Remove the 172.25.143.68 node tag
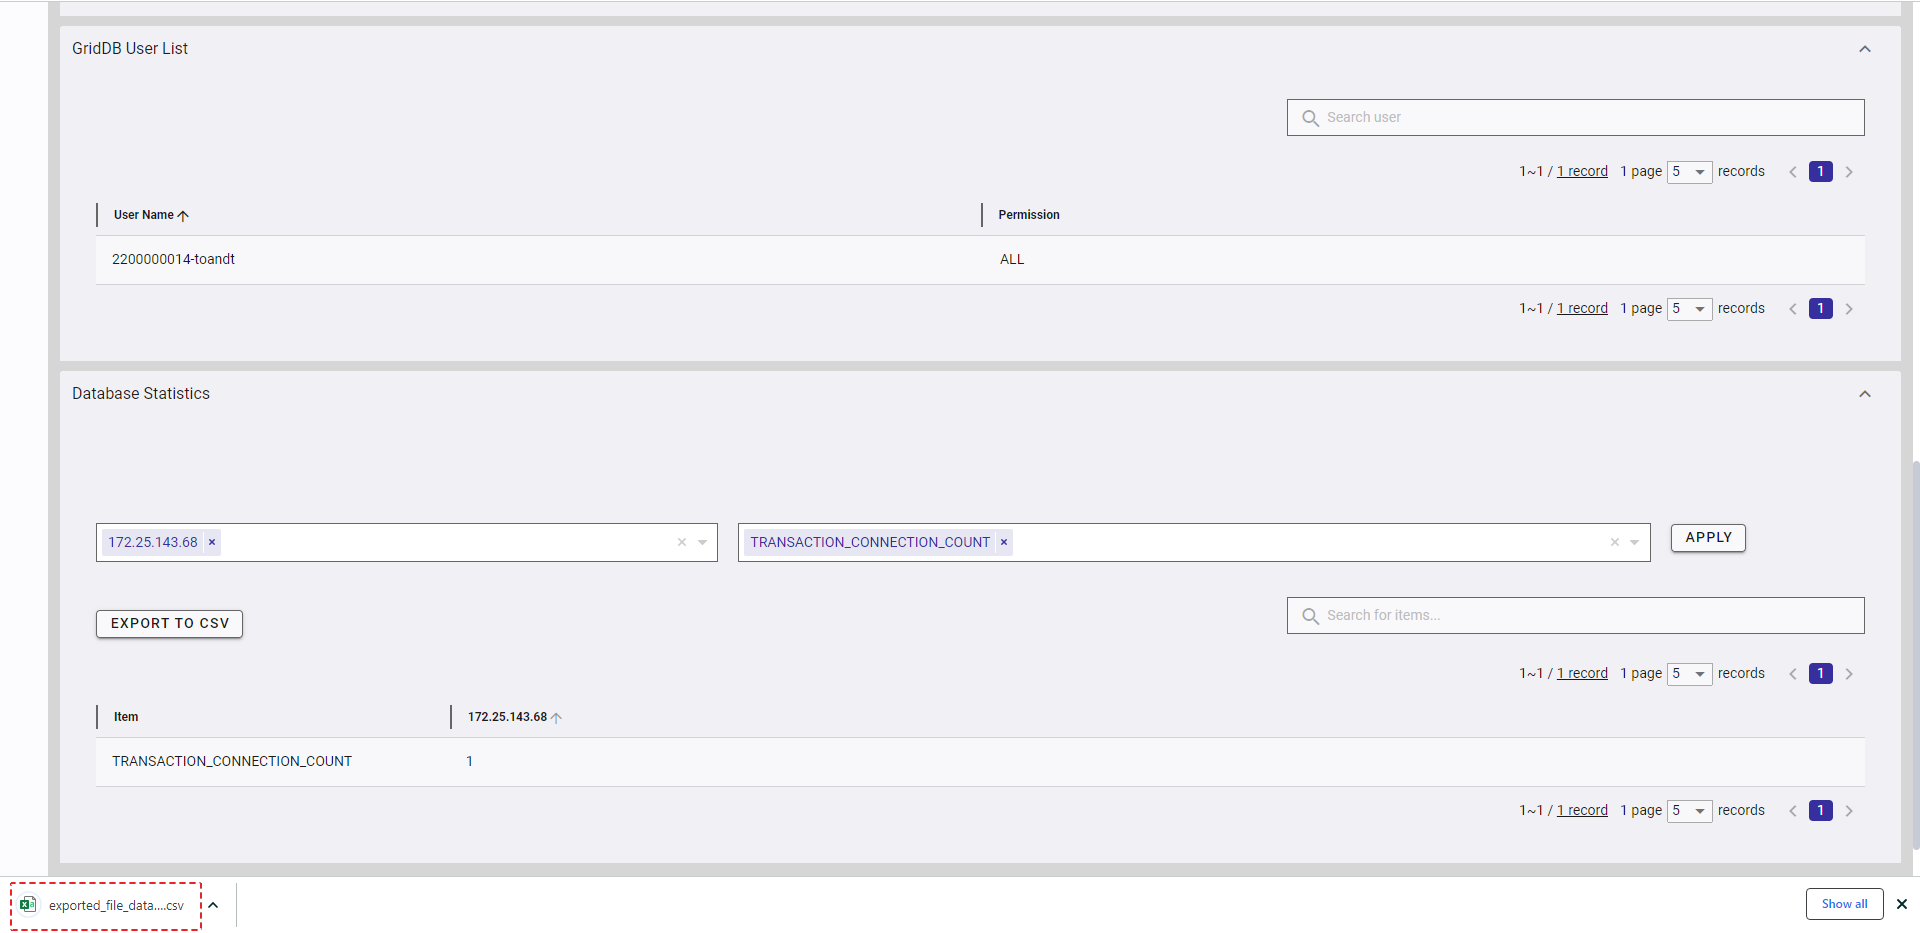 click(212, 542)
